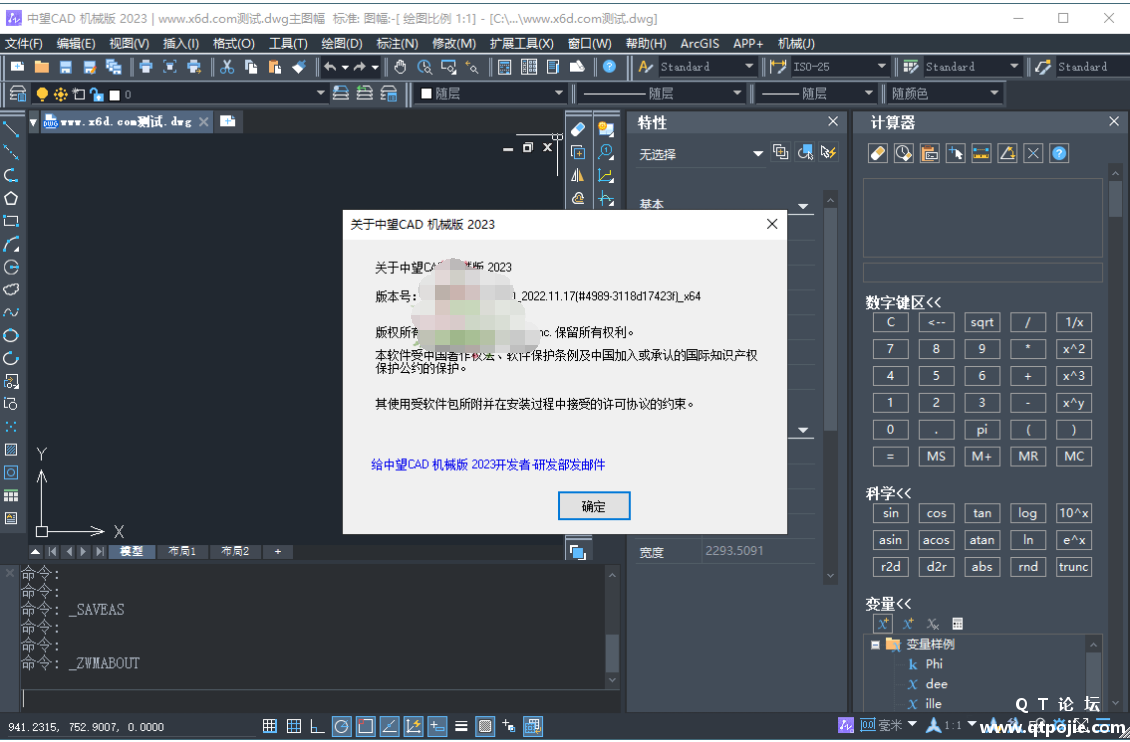Screen dimensions: 1130x742
Task: Click the new variable icon under 变量
Action: click(883, 624)
